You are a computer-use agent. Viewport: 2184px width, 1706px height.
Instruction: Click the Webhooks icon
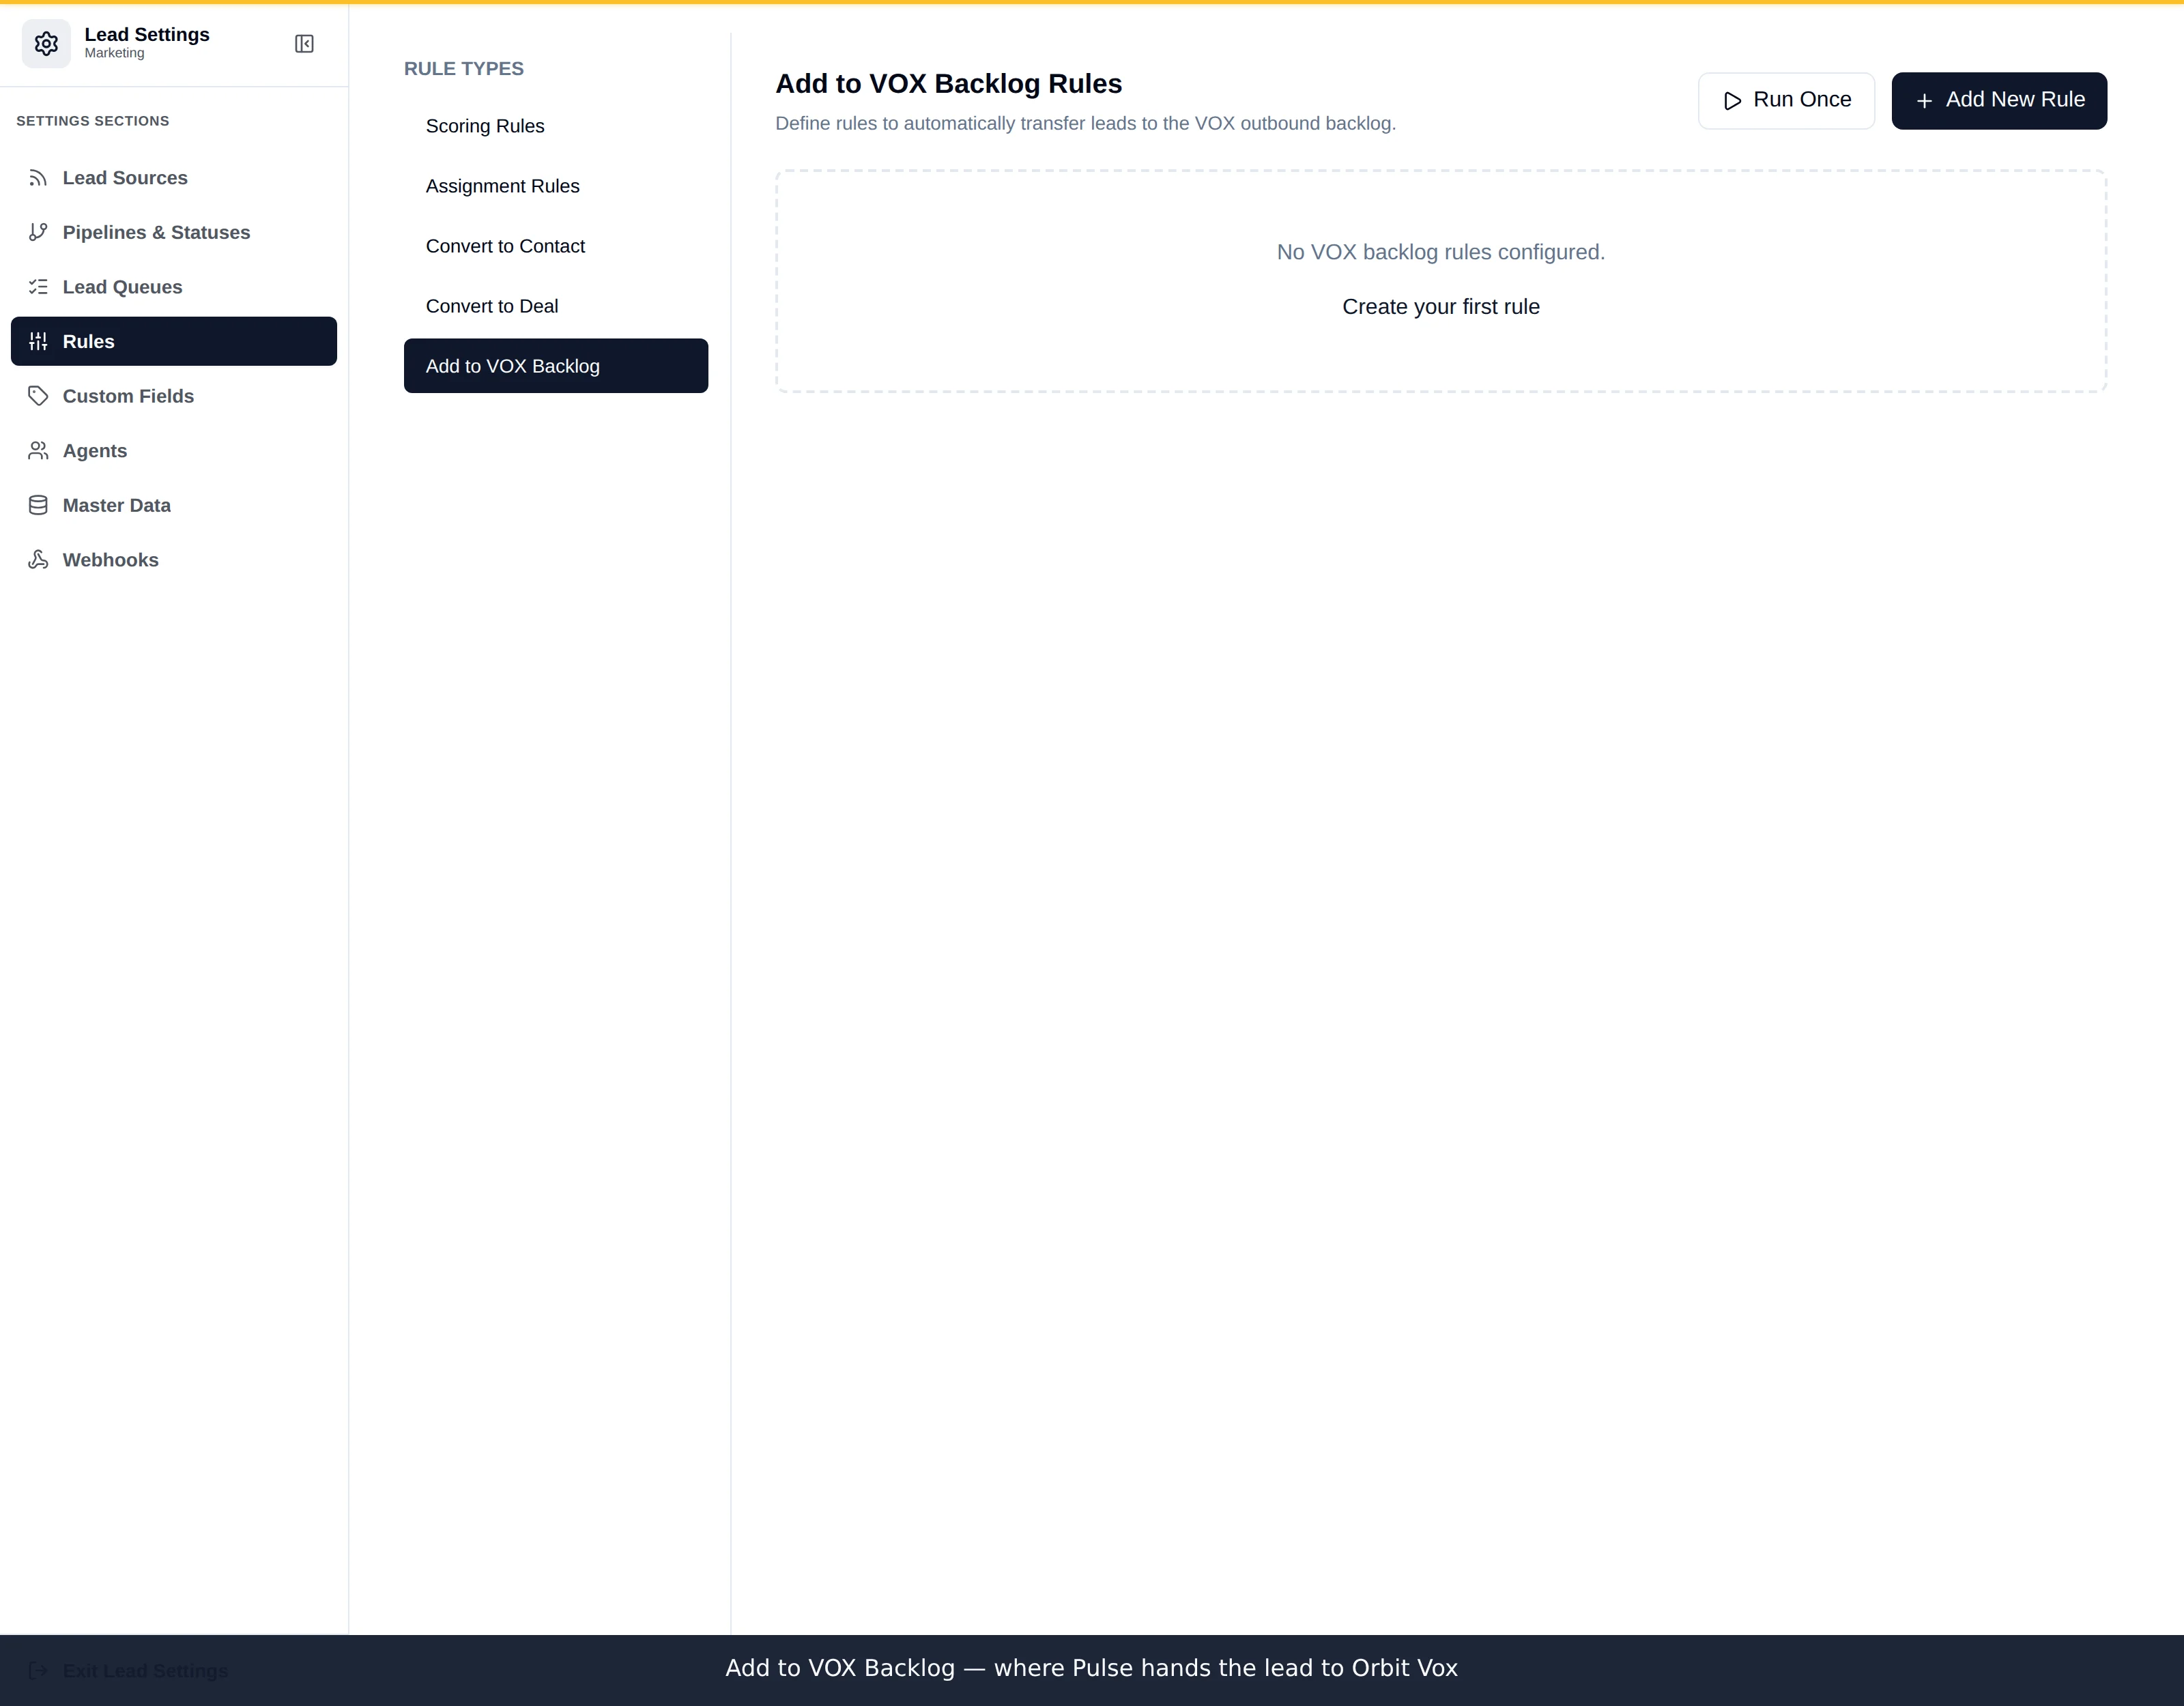tap(38, 560)
